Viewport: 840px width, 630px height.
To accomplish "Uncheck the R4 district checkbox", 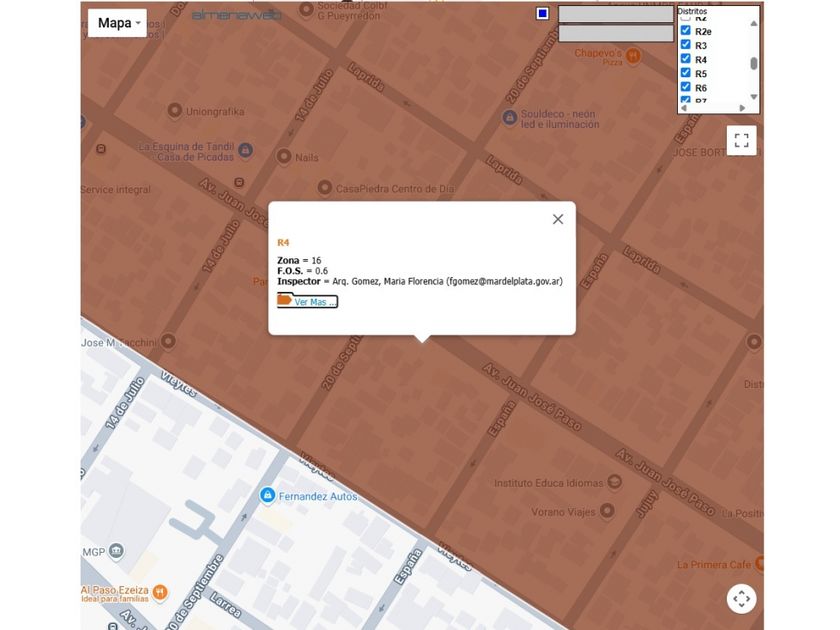I will [x=686, y=59].
